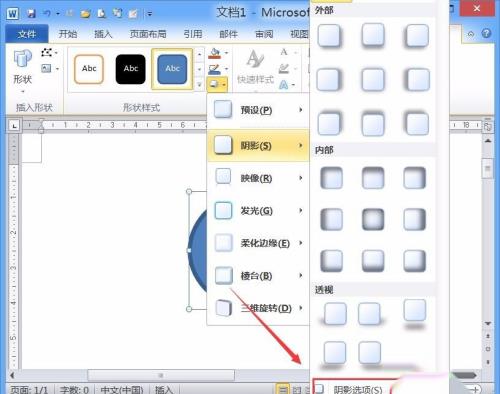Image resolution: width=500 pixels, height=394 pixels.
Task: Click the Undo icon in the title bar
Action: [47, 14]
